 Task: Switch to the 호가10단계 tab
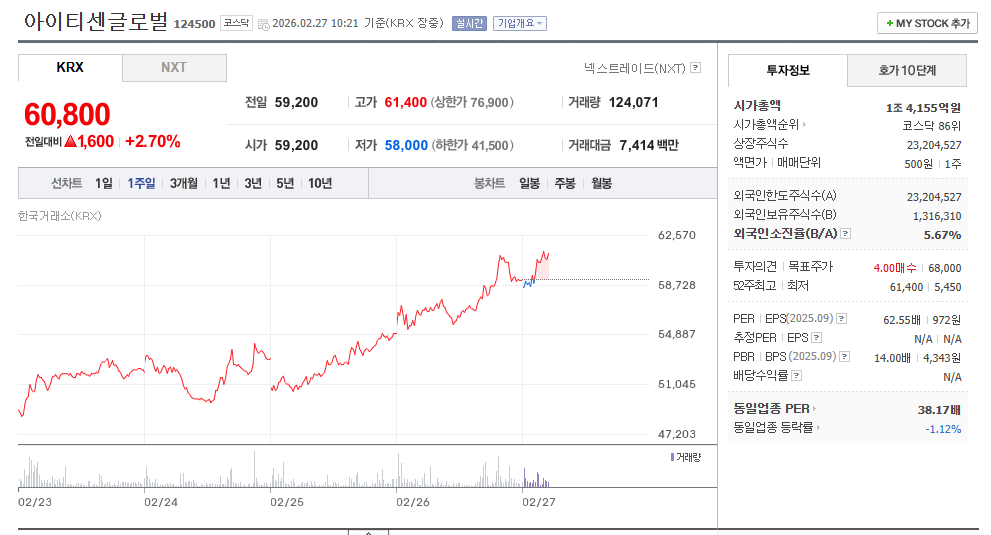click(906, 70)
